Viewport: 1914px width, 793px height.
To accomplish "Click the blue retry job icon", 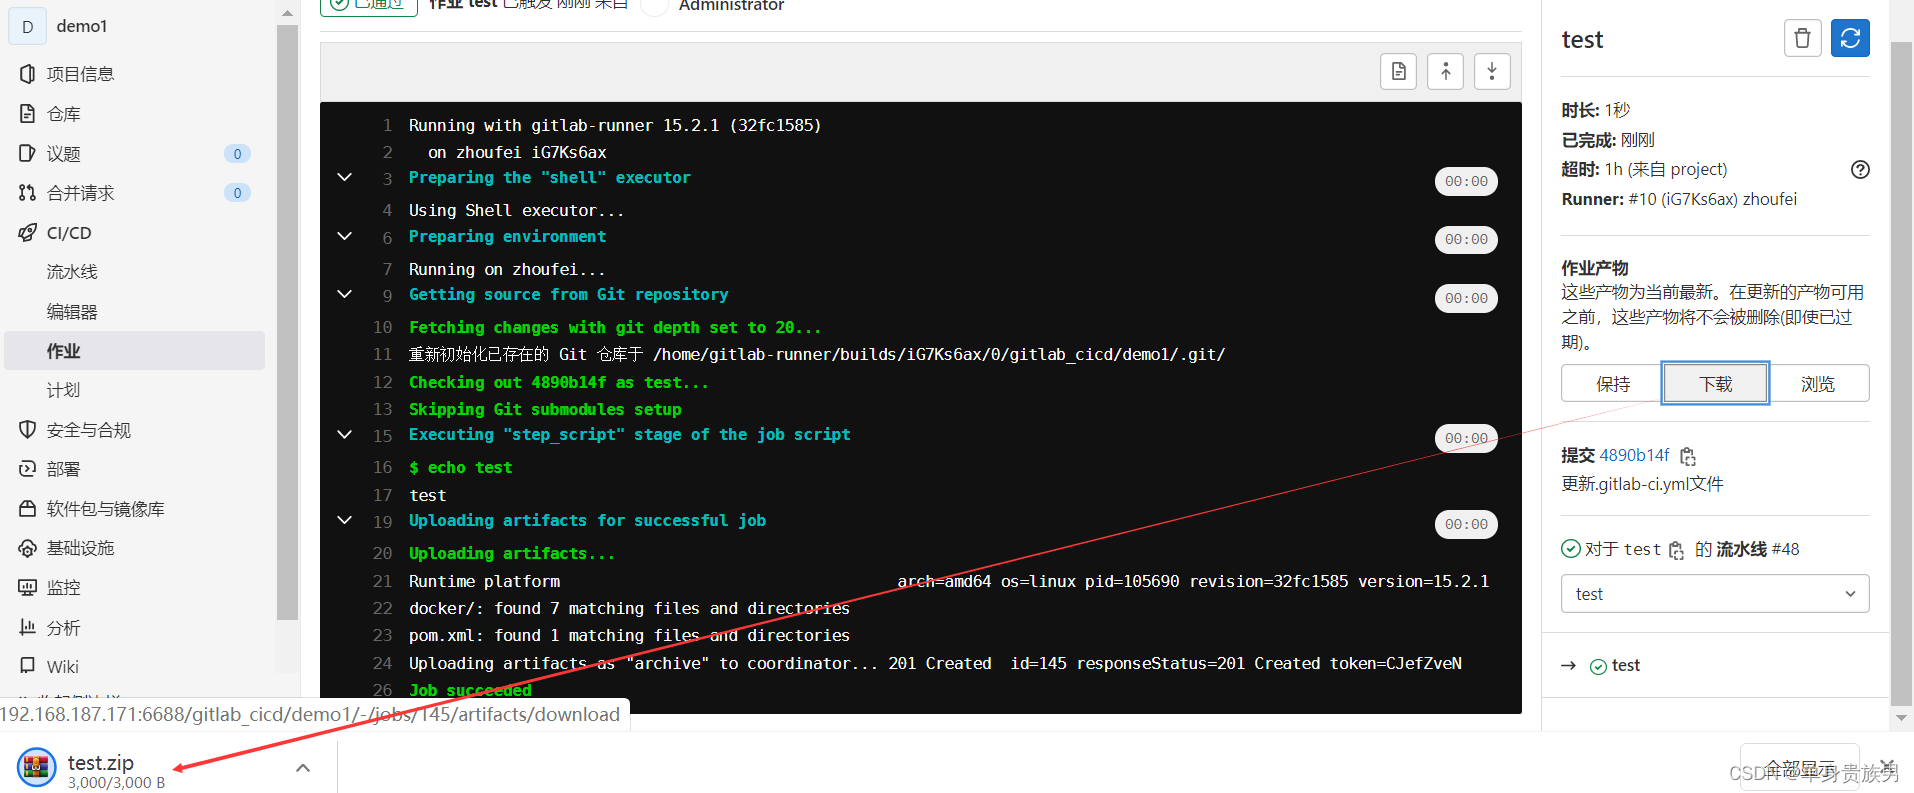I will (x=1850, y=38).
